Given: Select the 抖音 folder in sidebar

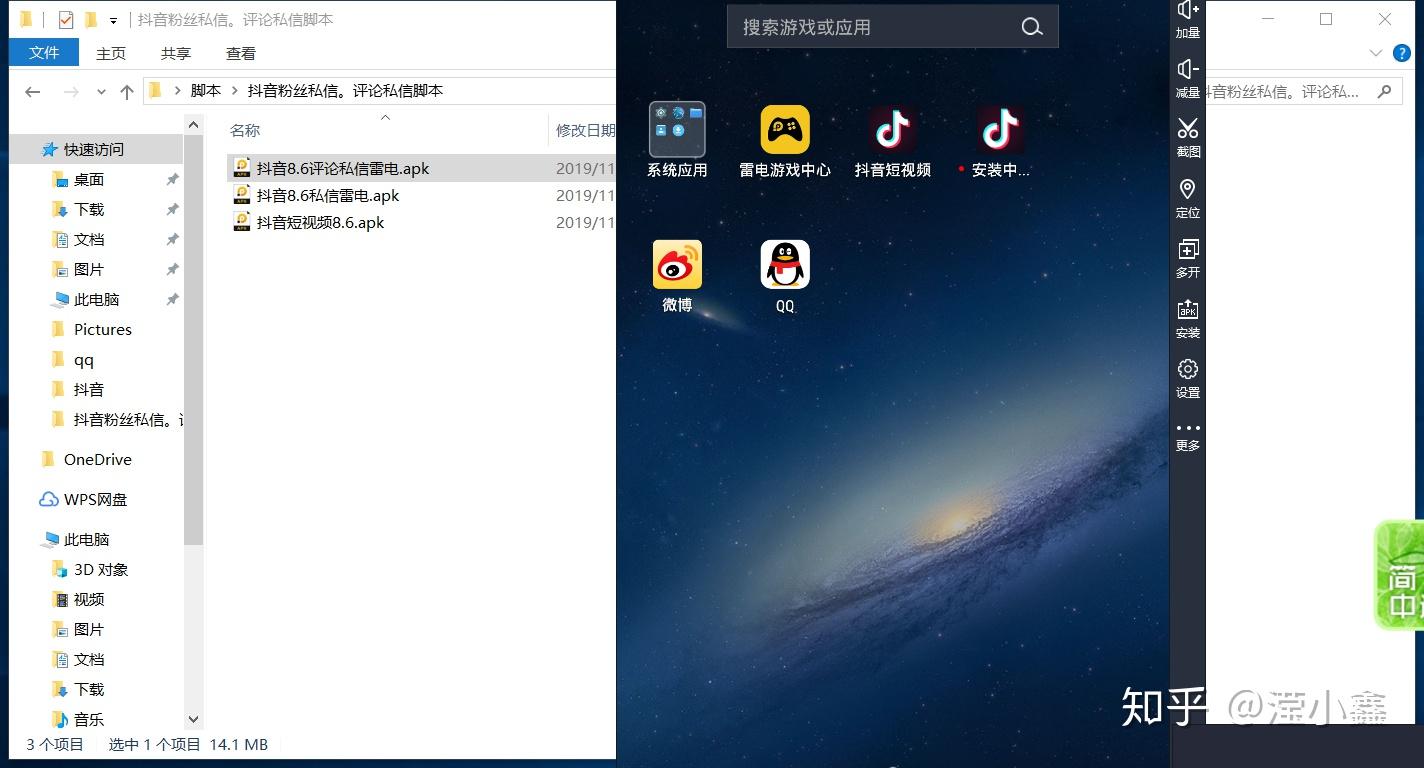Looking at the screenshot, I should [89, 389].
